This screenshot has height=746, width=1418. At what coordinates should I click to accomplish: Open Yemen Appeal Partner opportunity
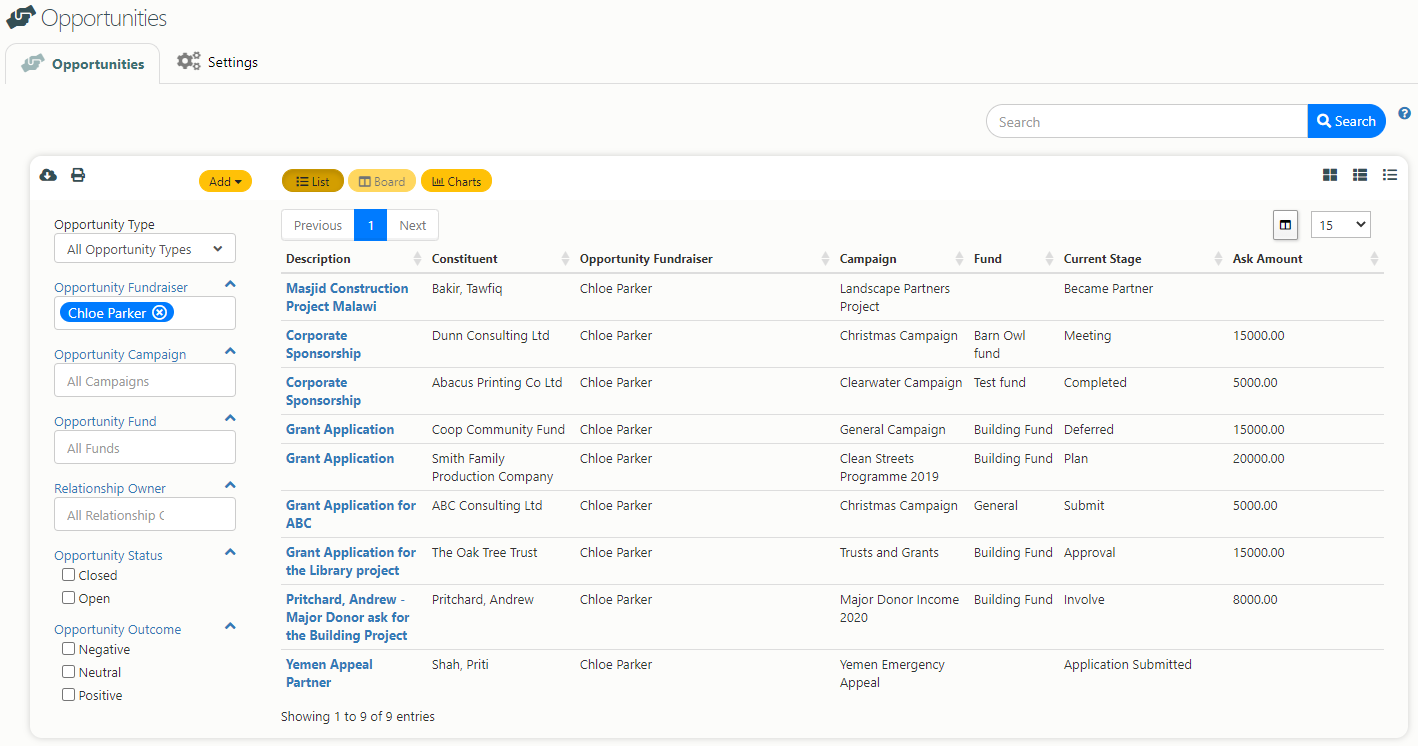pos(329,673)
